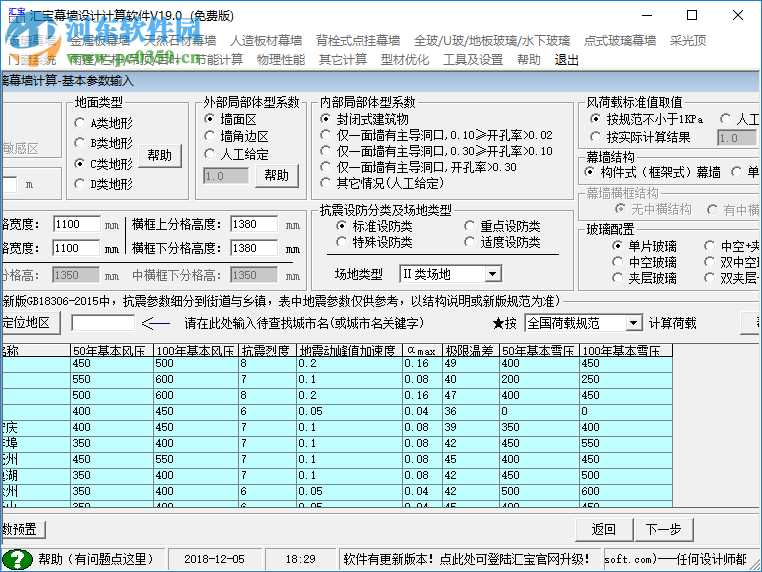Open 物理性能 menu
The height and width of the screenshot is (572, 762).
280,59
